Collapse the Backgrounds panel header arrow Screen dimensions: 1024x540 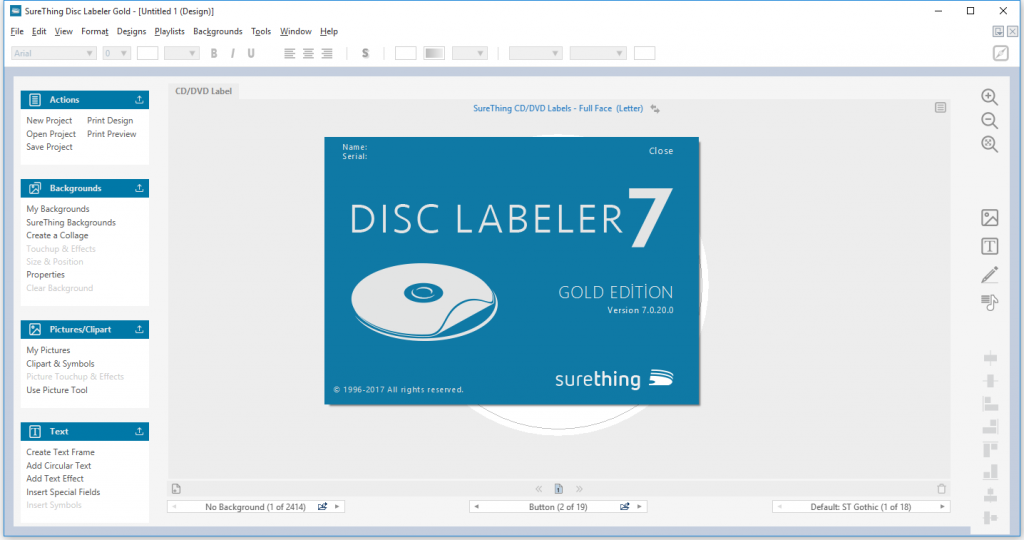[139, 188]
